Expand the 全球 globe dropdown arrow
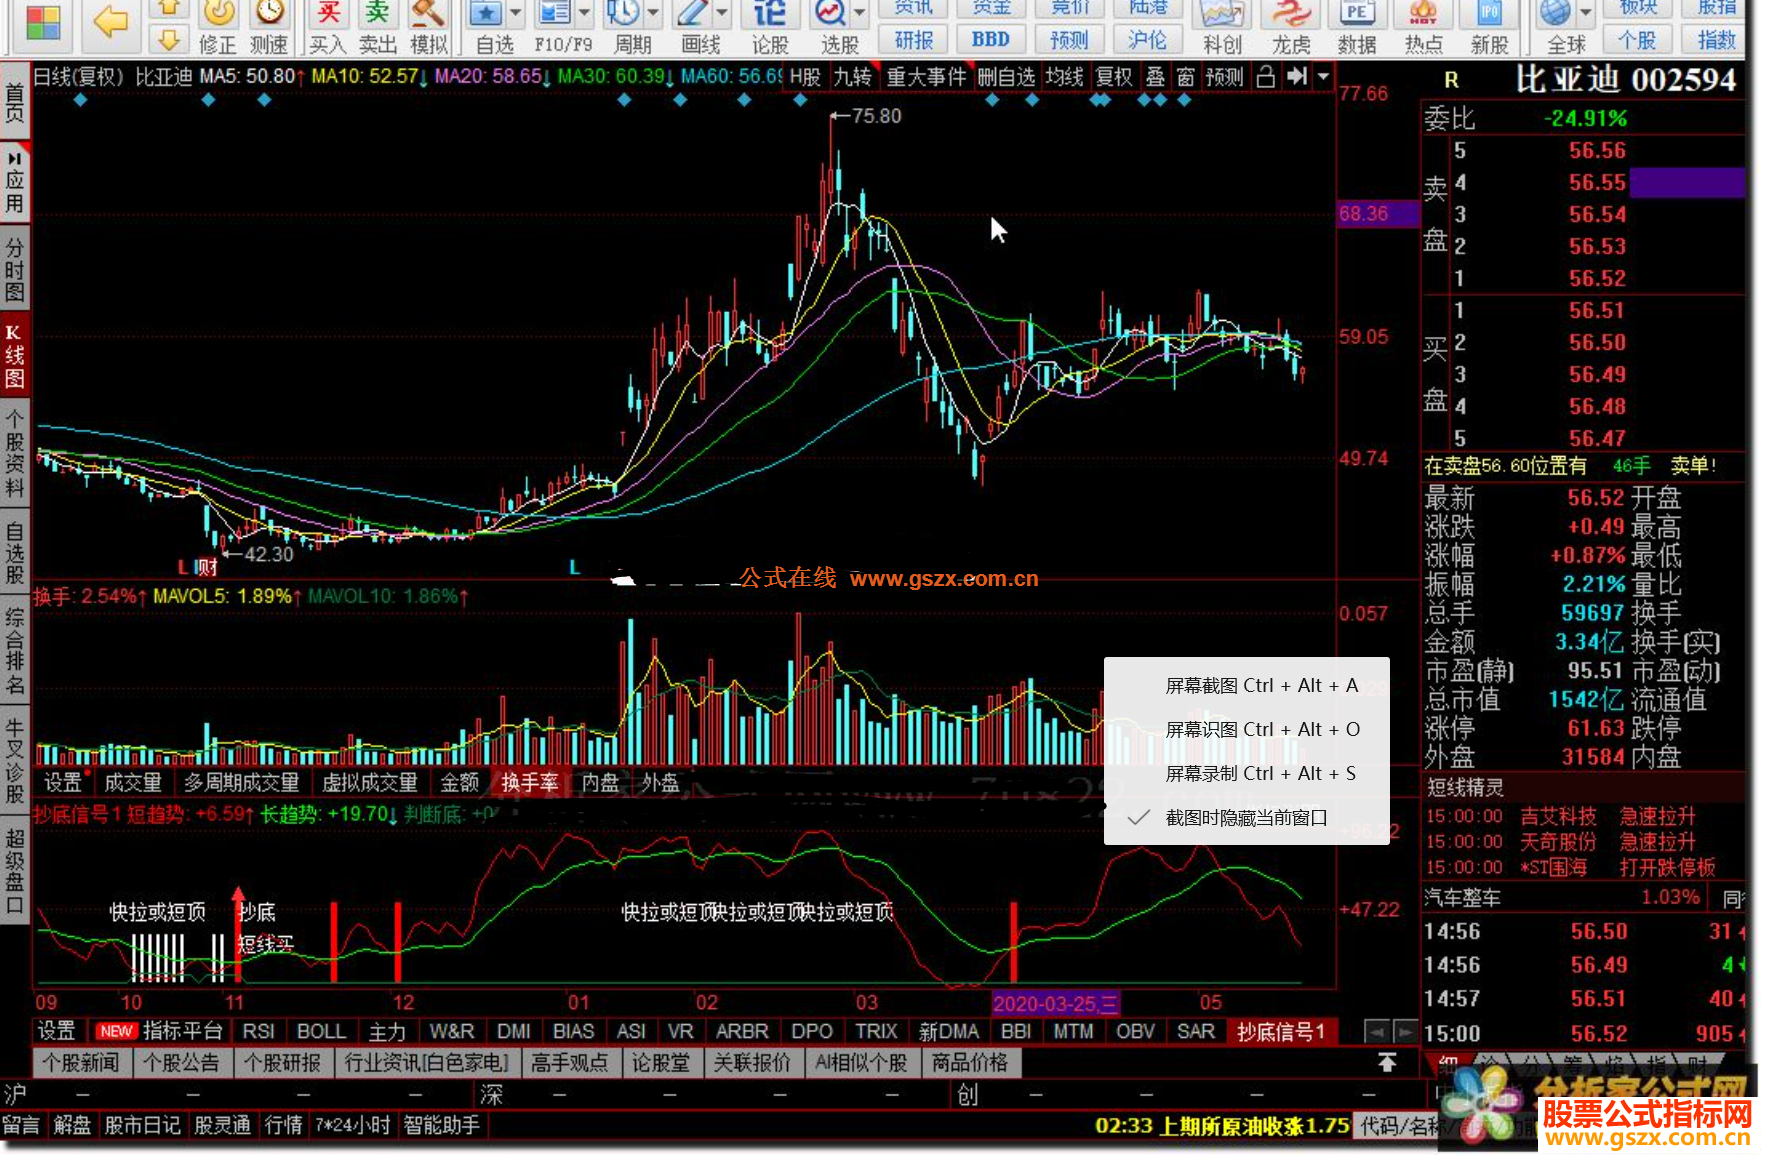Screen dimensions: 1765x1158 1585,14
